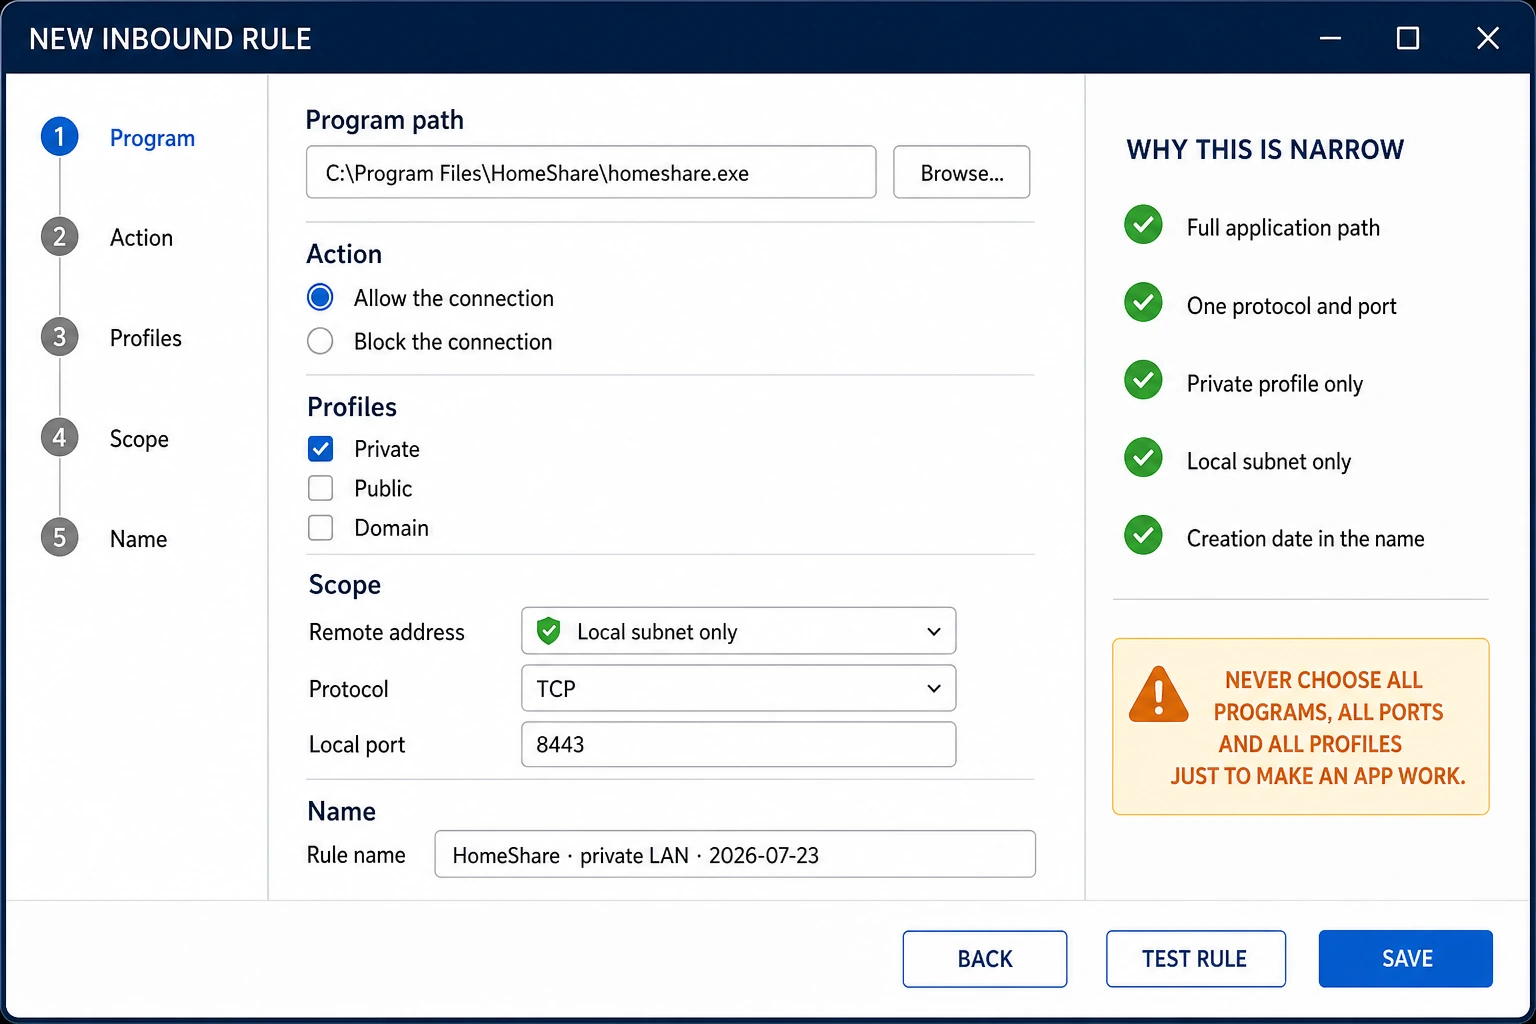
Task: Click into the Rule name field
Action: pyautogui.click(x=735, y=854)
